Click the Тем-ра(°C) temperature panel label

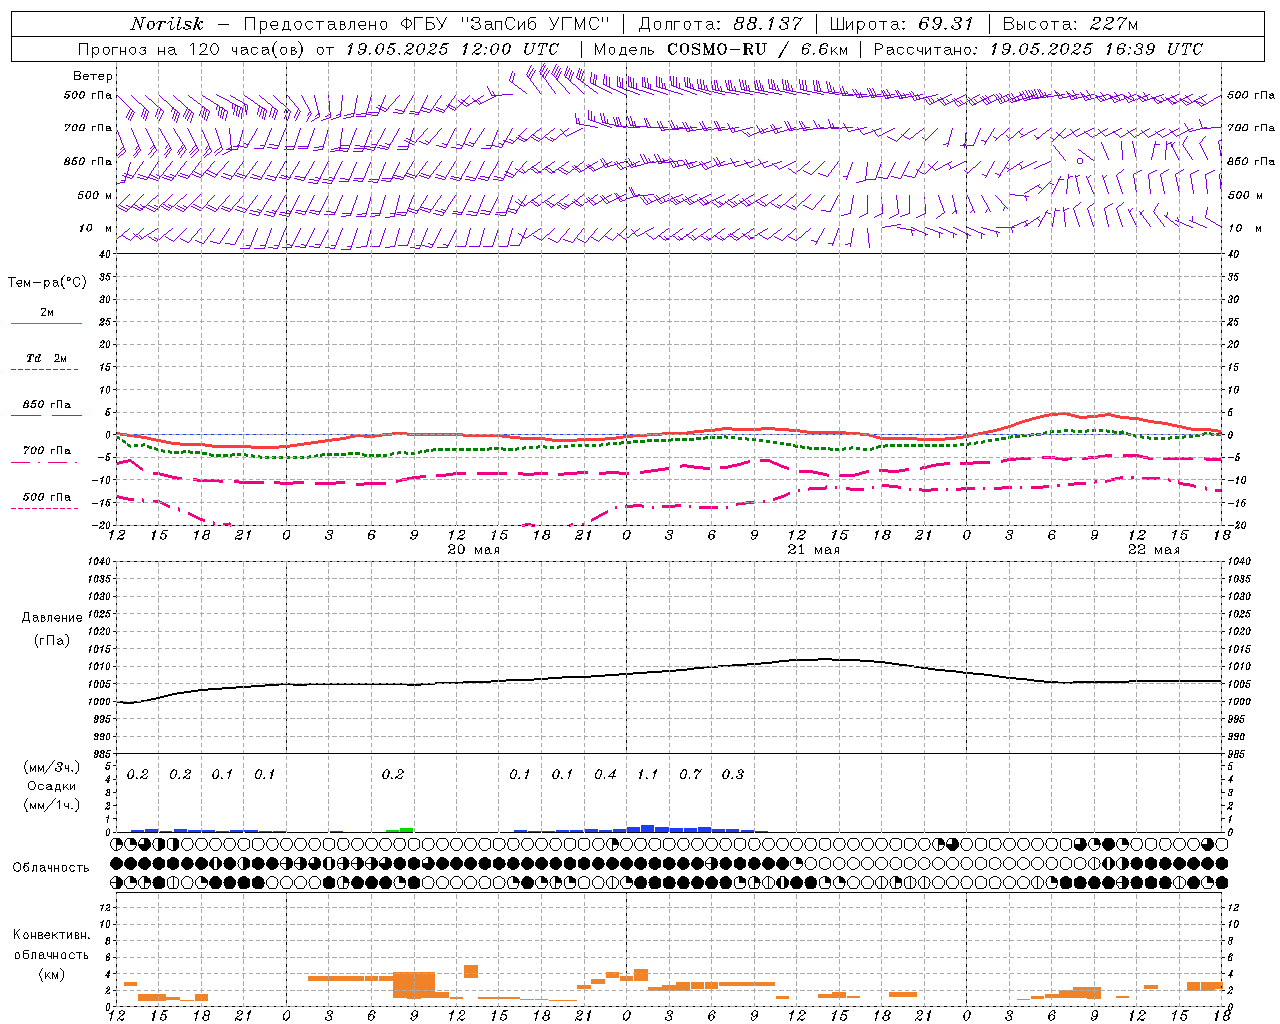[x=47, y=283]
